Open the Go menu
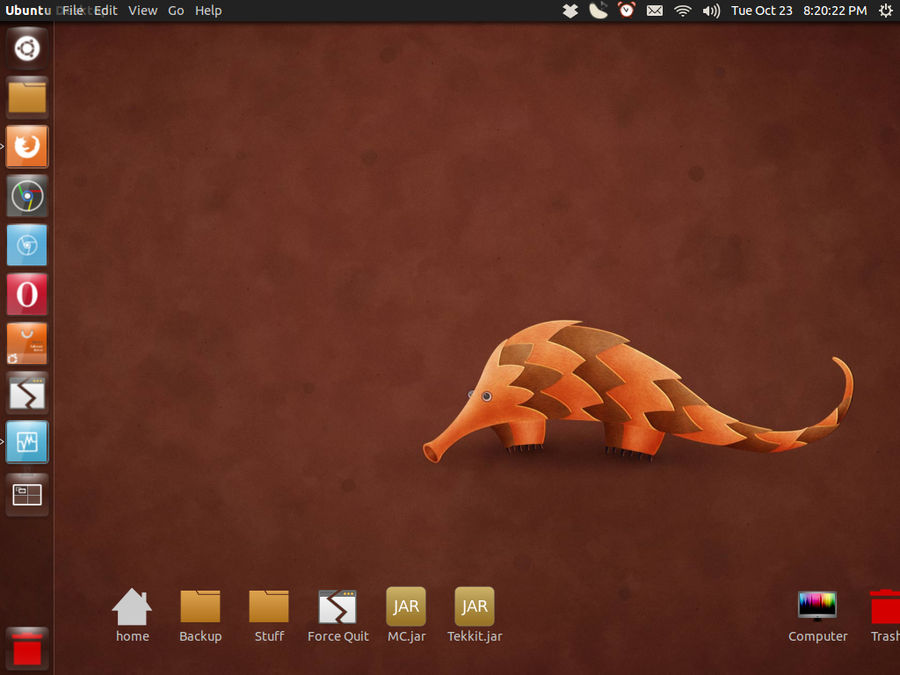Viewport: 900px width, 675px height. pos(176,10)
